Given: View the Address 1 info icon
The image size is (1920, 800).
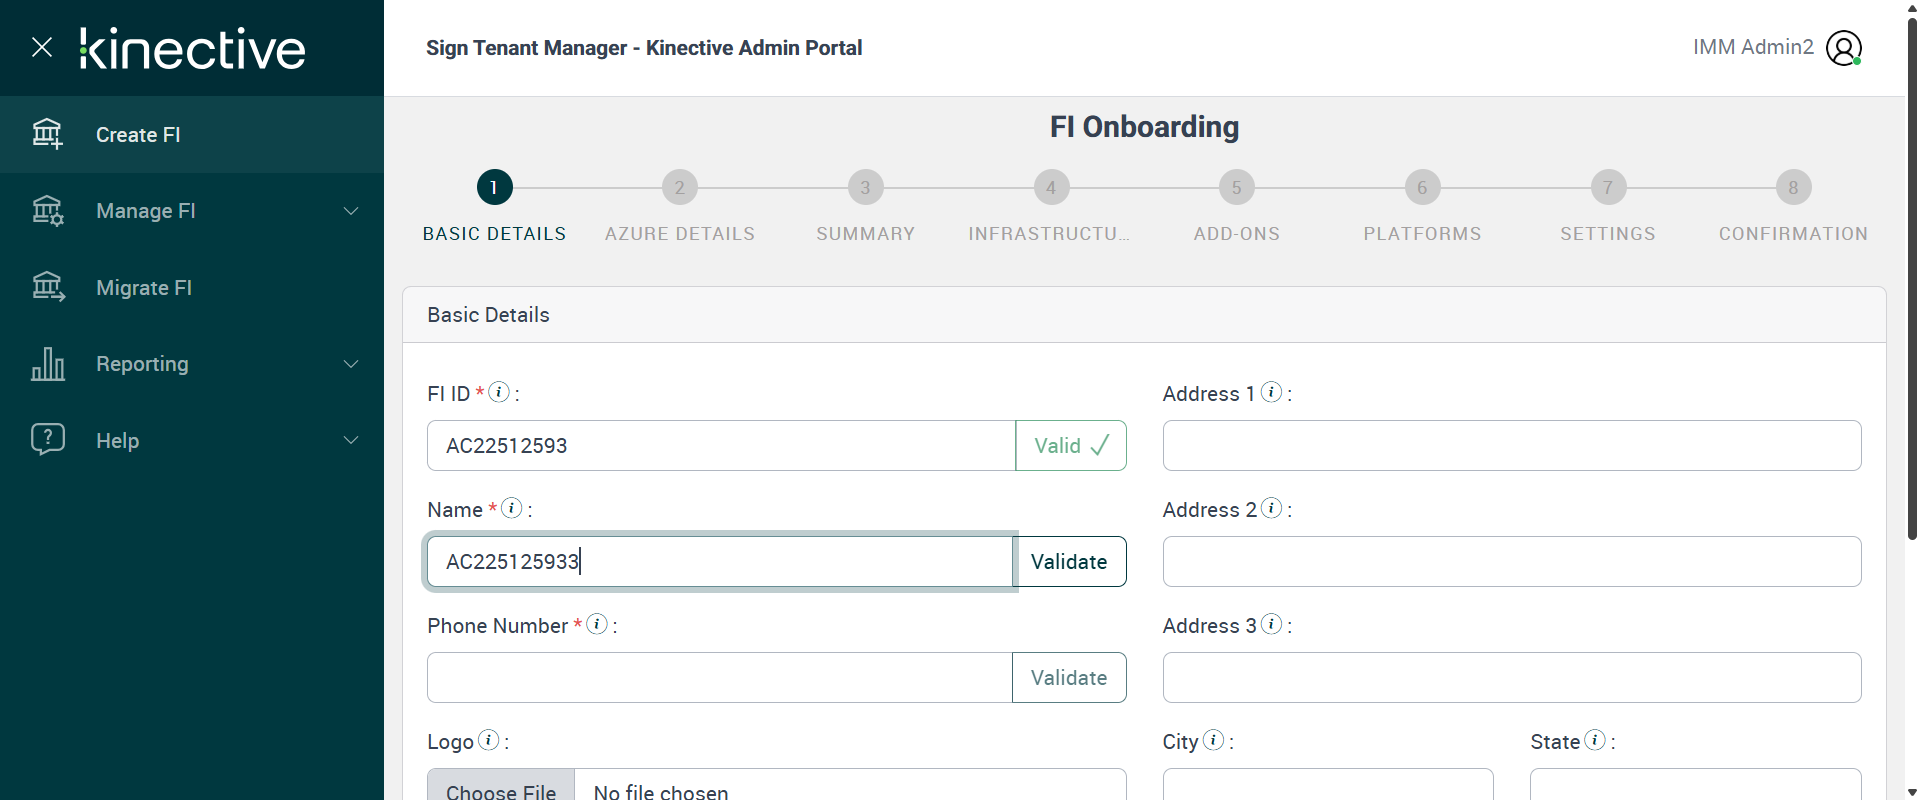Looking at the screenshot, I should (x=1271, y=392).
